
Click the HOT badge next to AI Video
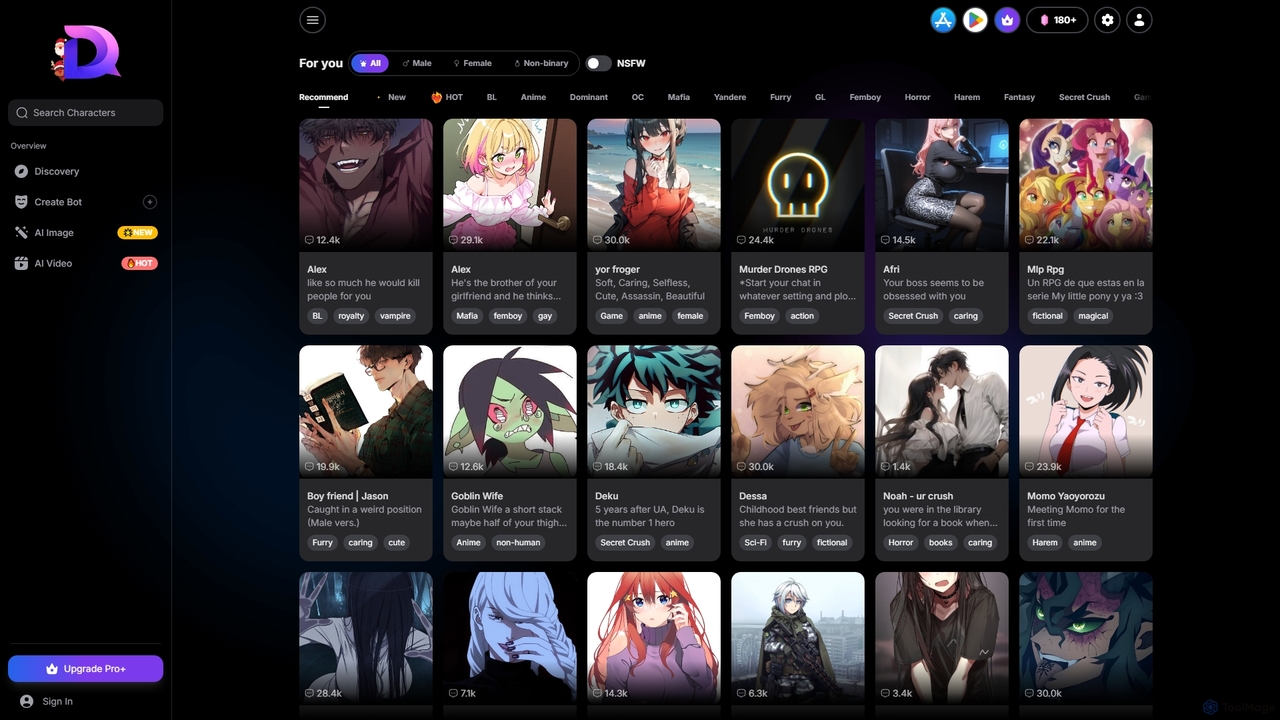click(x=140, y=264)
